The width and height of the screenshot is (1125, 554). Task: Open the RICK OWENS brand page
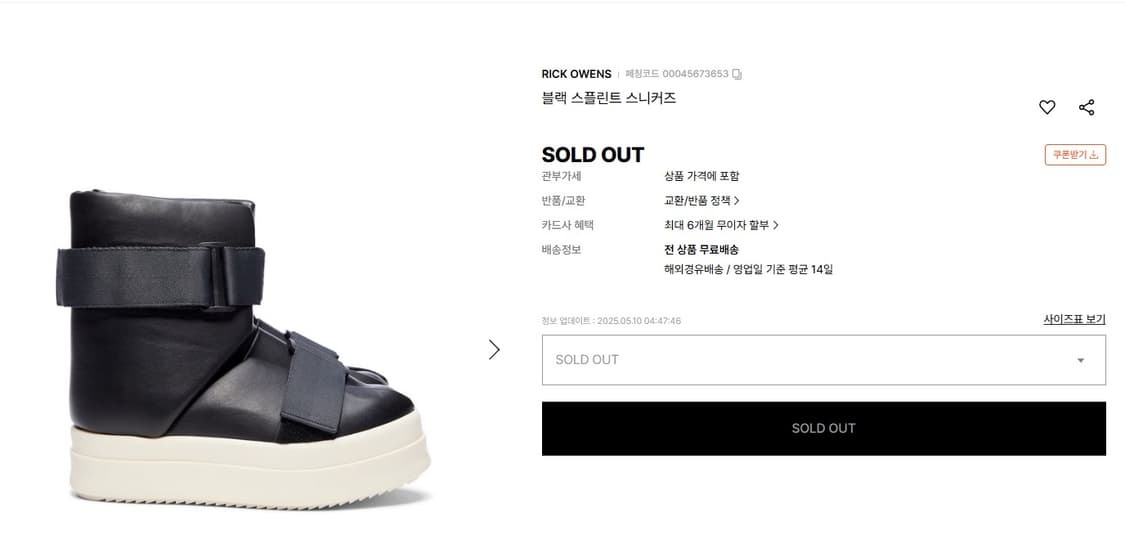576,74
